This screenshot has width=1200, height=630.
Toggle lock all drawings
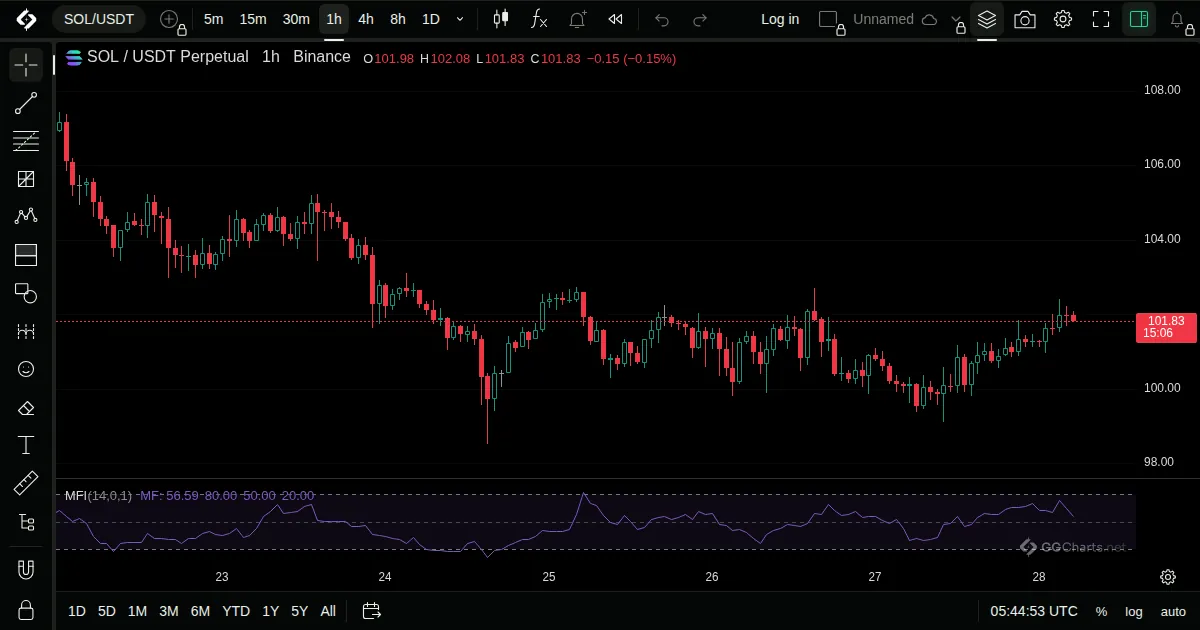coord(26,609)
